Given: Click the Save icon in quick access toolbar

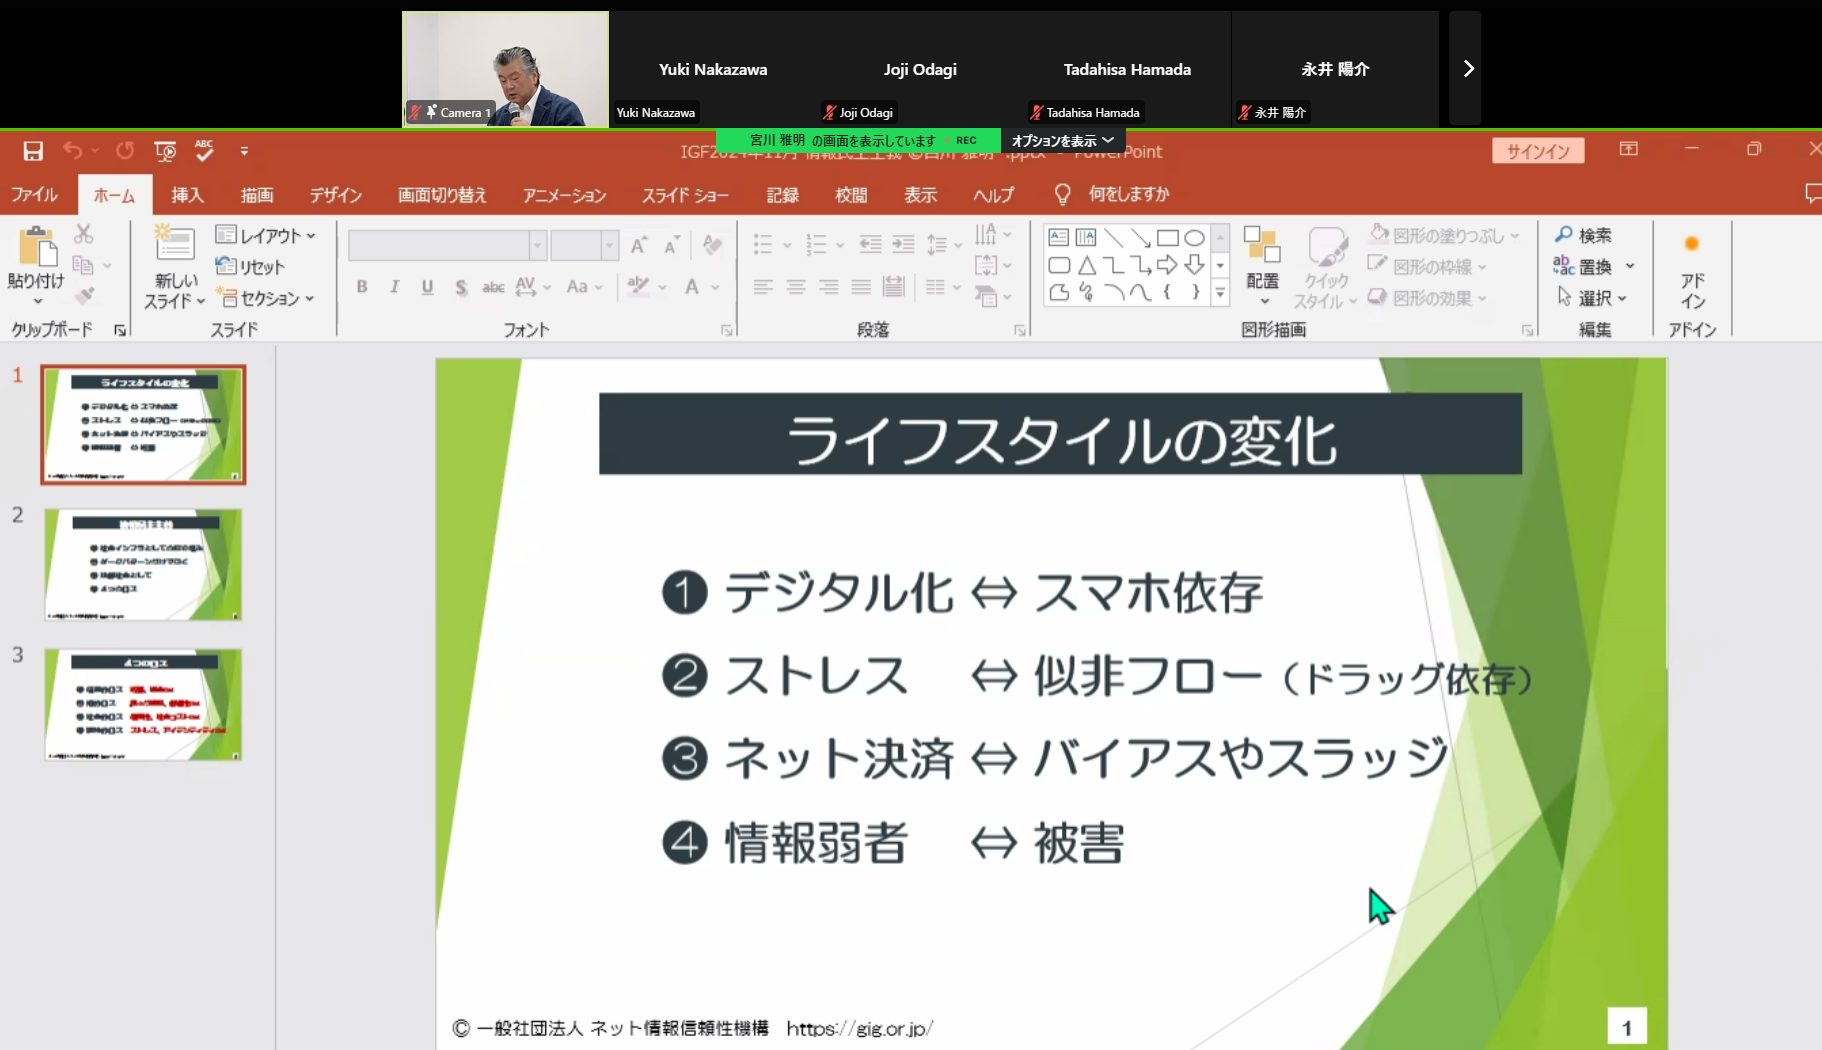Looking at the screenshot, I should point(33,151).
